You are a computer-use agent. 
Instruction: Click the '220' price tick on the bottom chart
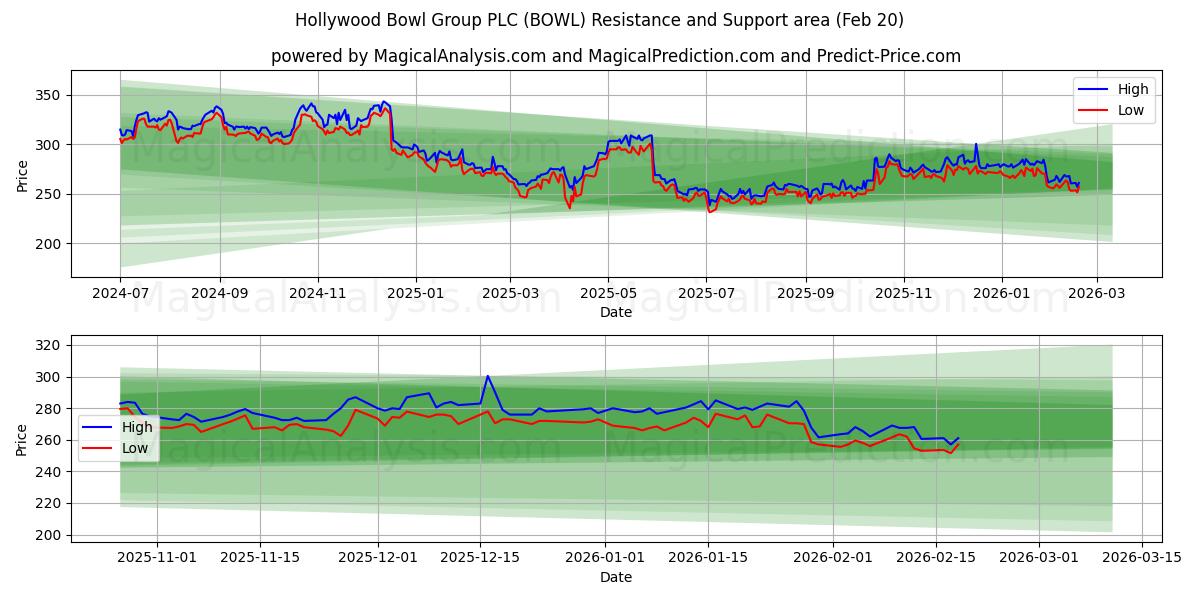49,504
